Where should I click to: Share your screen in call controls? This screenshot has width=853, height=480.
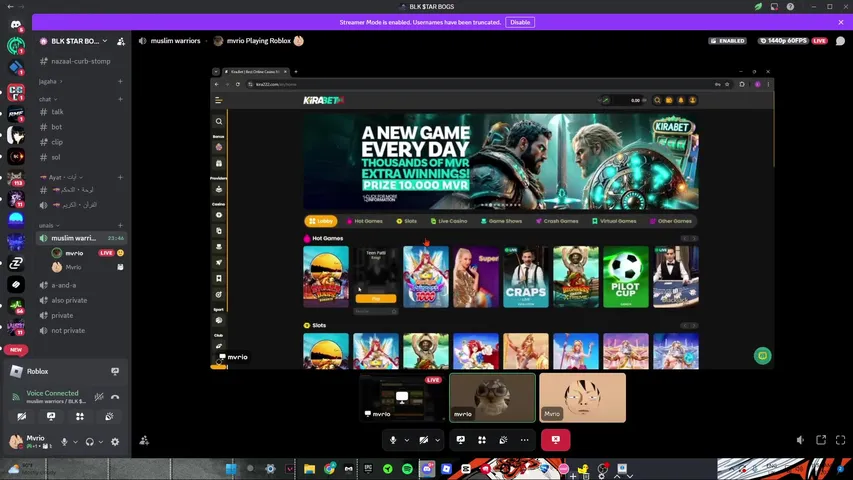[x=461, y=440]
